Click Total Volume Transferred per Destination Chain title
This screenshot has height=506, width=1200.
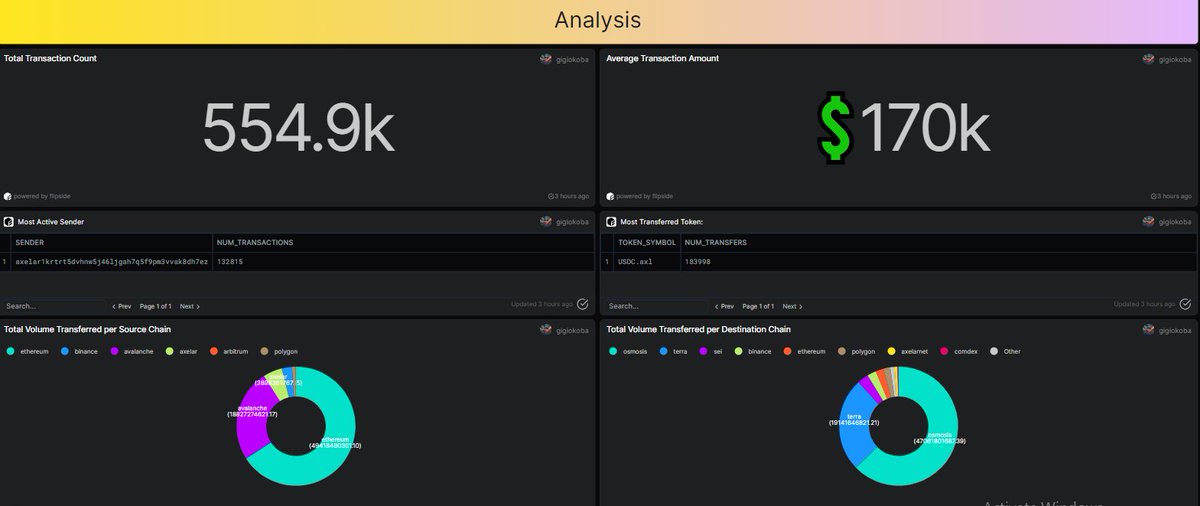point(698,329)
